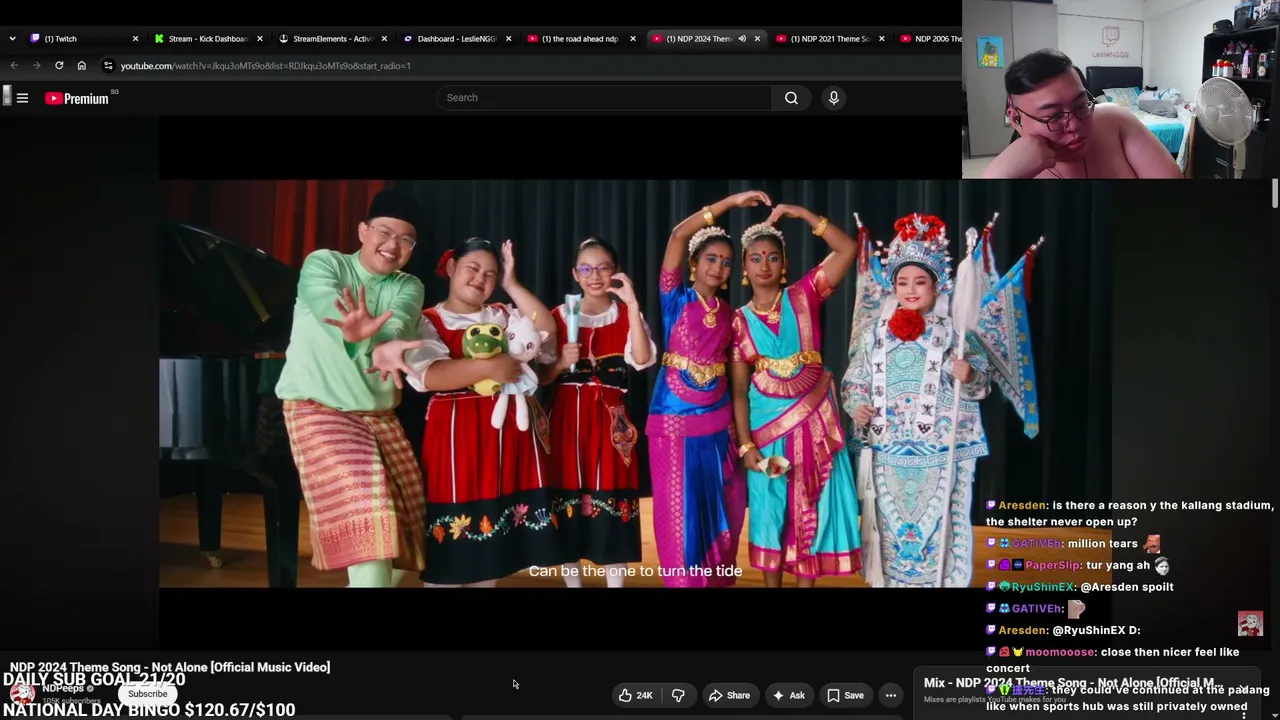
Task: Close the Dashboard - LeslieNGGG tab
Action: [x=508, y=39]
